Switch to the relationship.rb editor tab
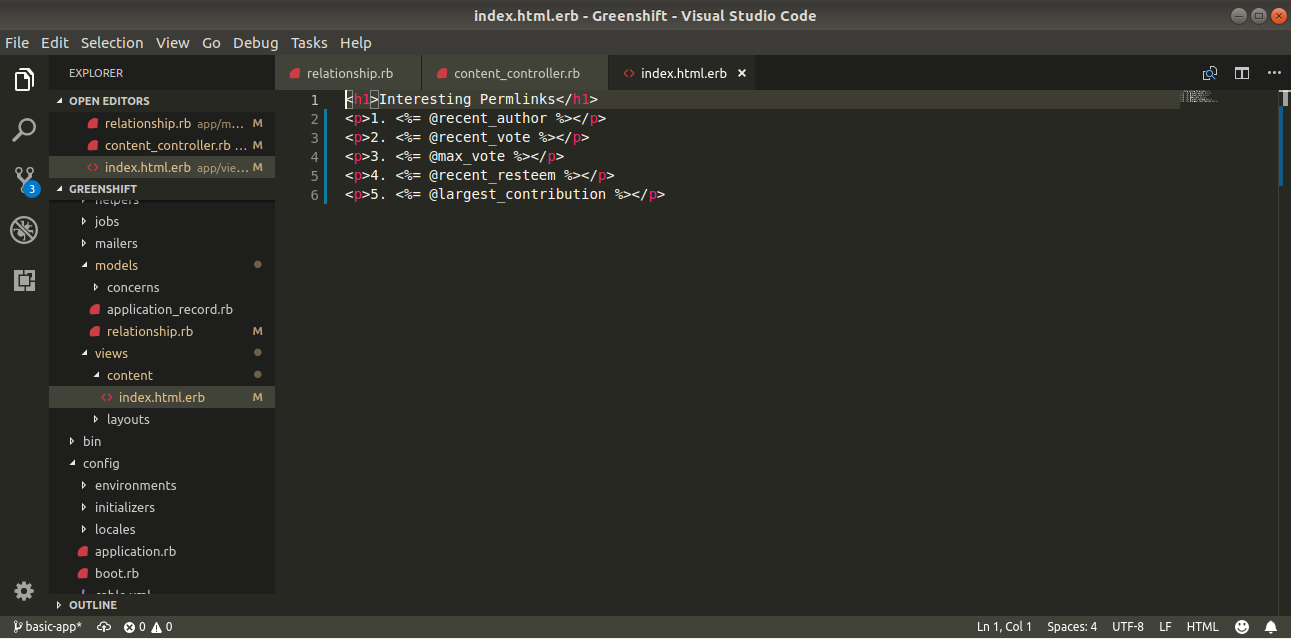This screenshot has width=1291, height=639. pyautogui.click(x=348, y=73)
